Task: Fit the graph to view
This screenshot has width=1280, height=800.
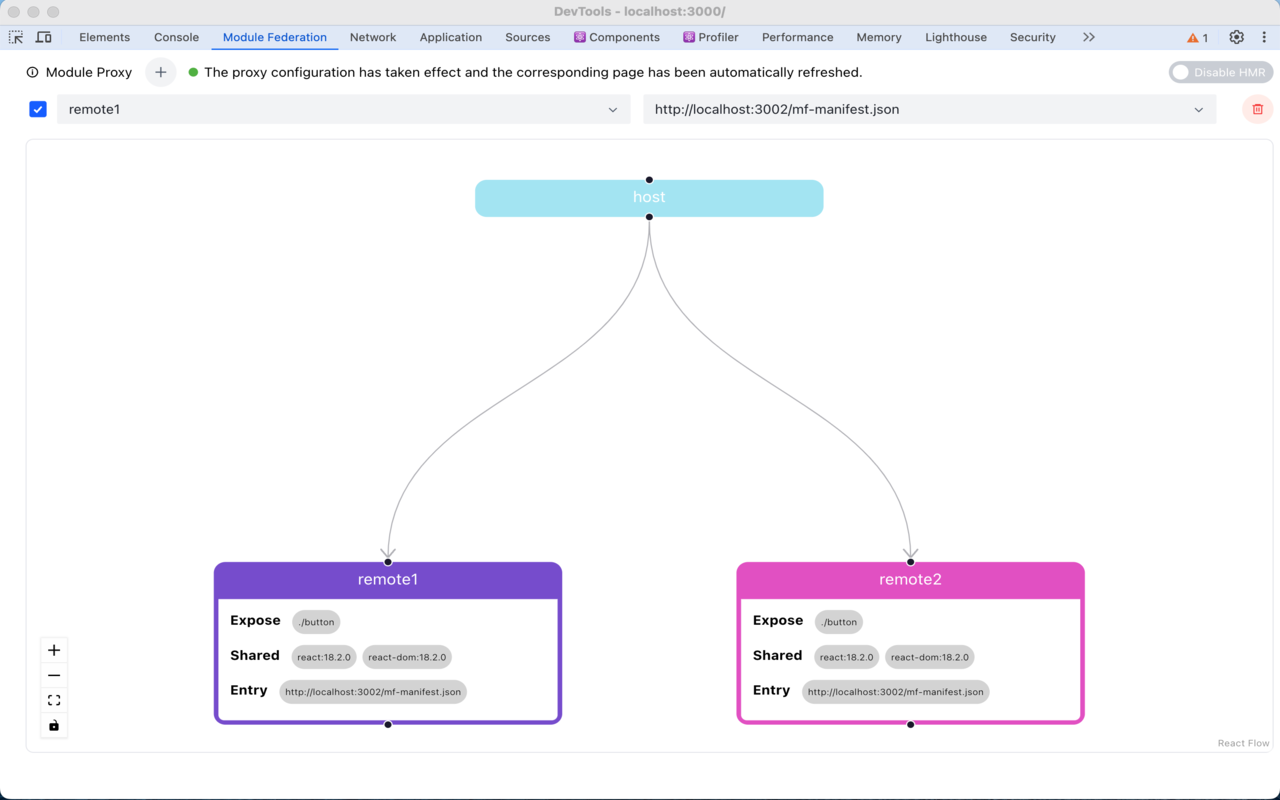Action: click(54, 700)
